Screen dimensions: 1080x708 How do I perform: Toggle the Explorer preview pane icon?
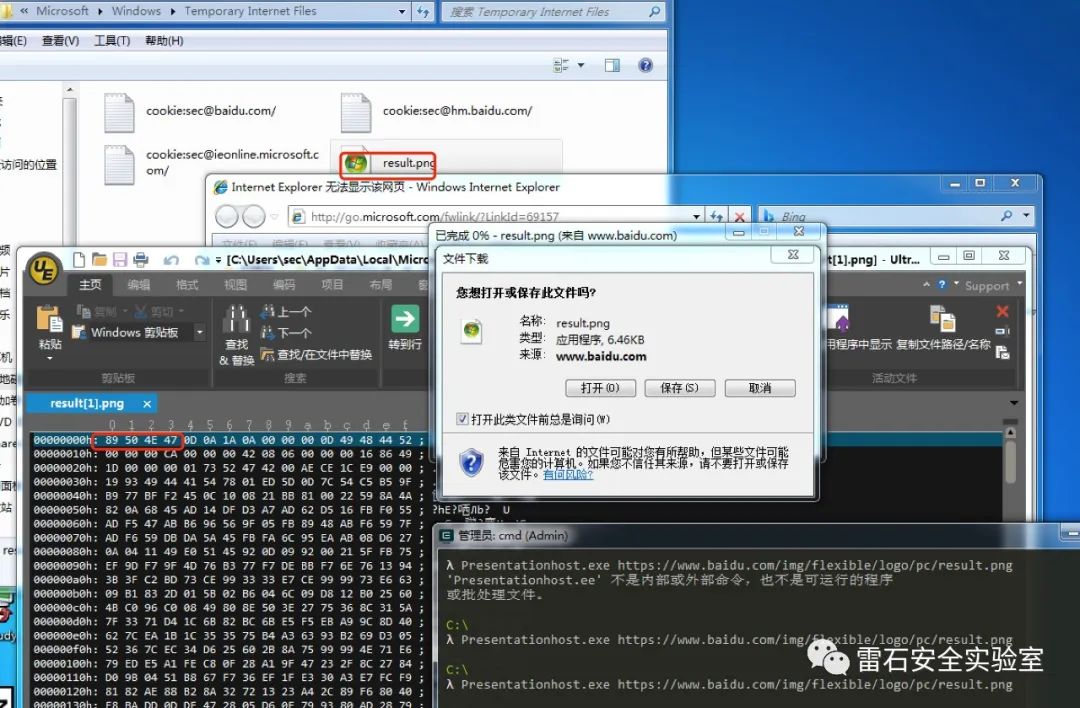point(612,65)
